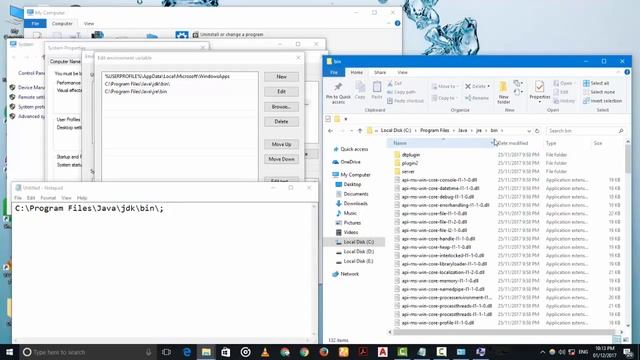Viewport: 640px width, 360px height.
Task: Click the Cut scissors icon
Action: (x=390, y=83)
